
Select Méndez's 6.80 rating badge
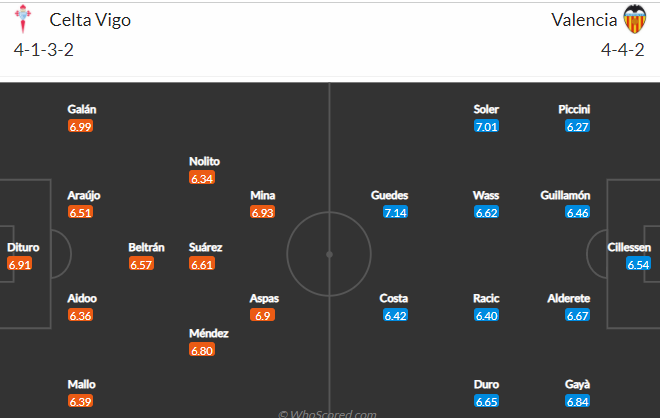coord(202,350)
